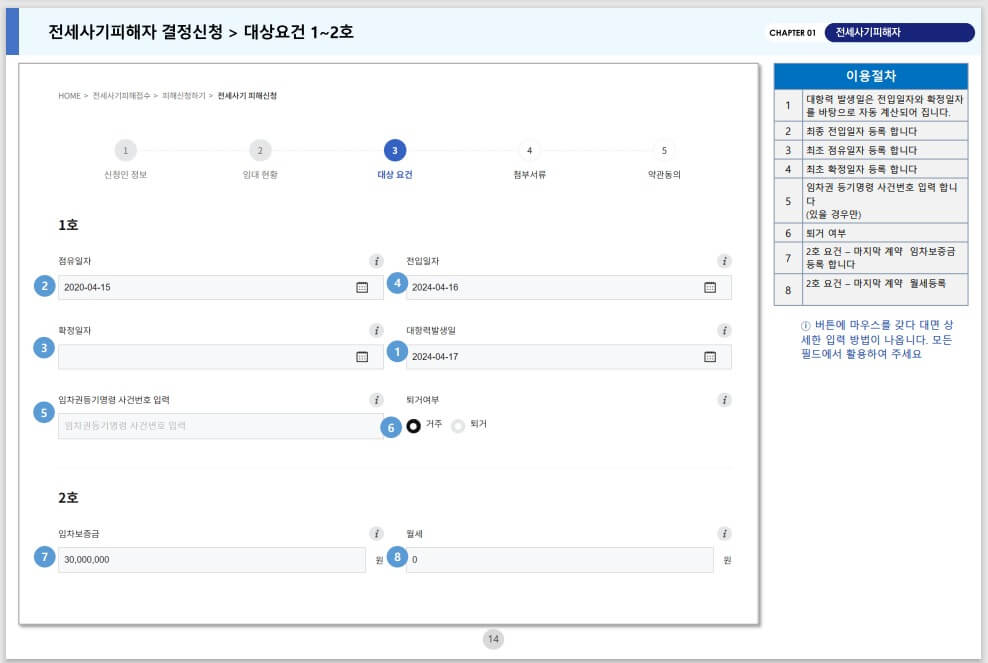Click the info icon beside 퇴거여부
This screenshot has height=663, width=988.
pos(723,399)
